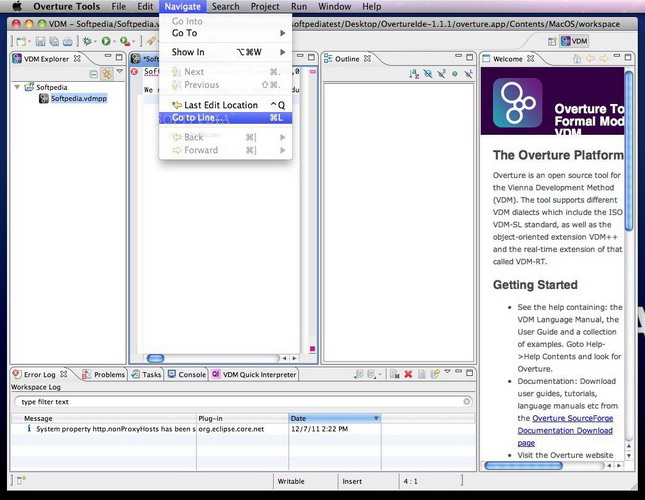645x500 pixels.
Task: Click the External Tools run icon
Action: coord(125,41)
